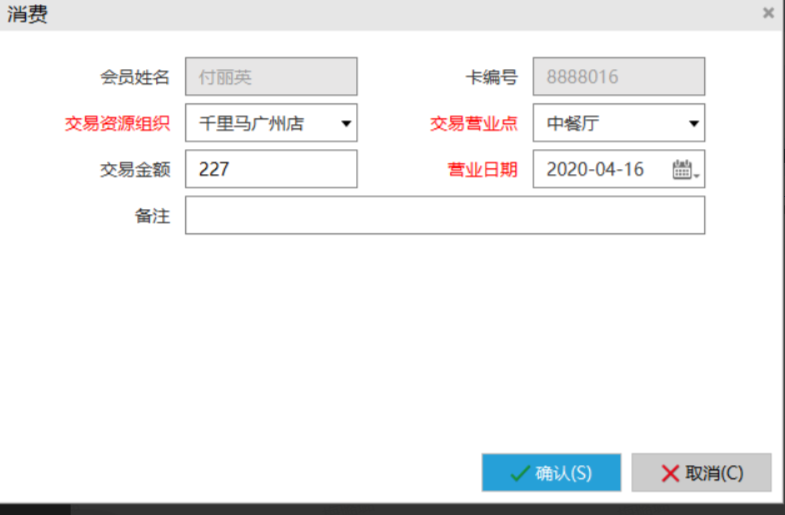Click the date text 2020-04-16
The height and width of the screenshot is (515, 785).
pos(595,169)
